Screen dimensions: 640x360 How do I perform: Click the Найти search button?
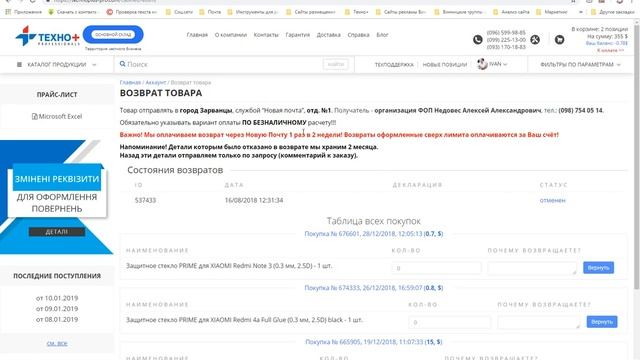pyautogui.click(x=336, y=64)
